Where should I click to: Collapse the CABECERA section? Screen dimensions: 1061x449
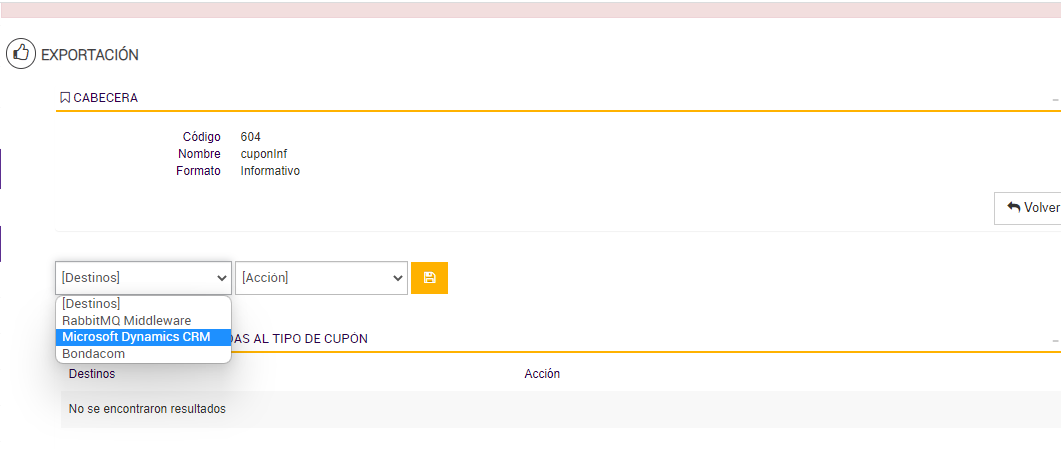pos(1055,100)
